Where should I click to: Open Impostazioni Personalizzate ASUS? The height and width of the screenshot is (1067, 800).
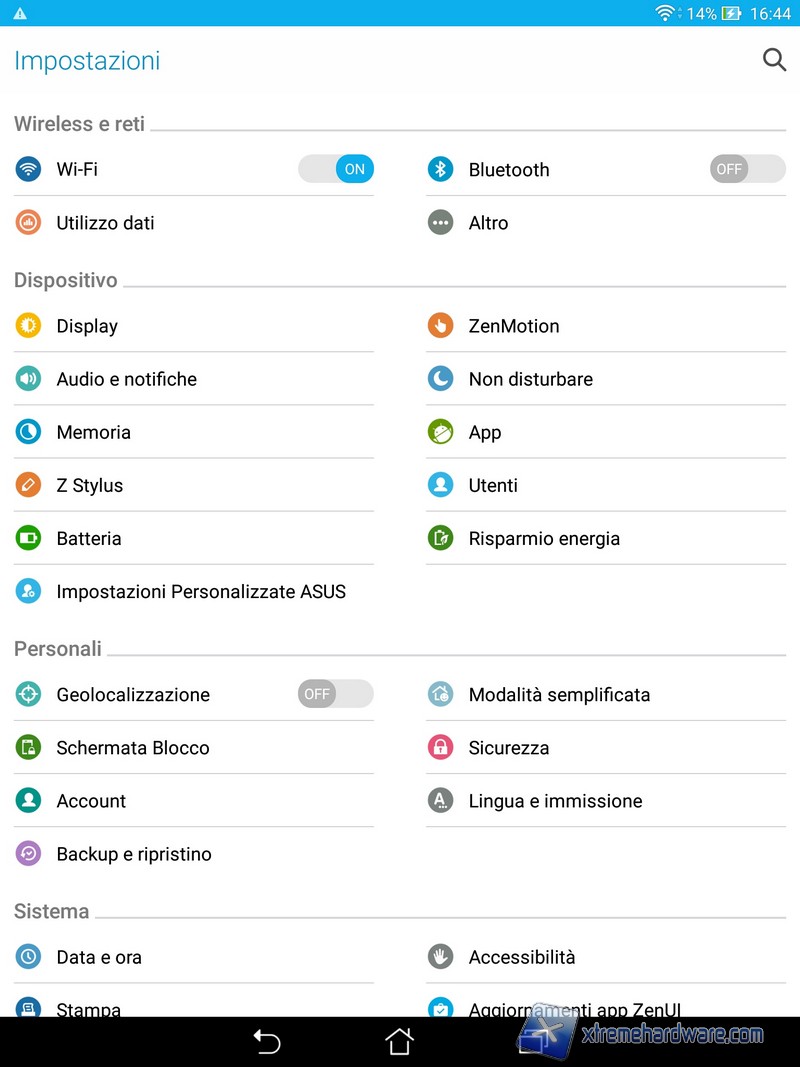pyautogui.click(x=201, y=592)
